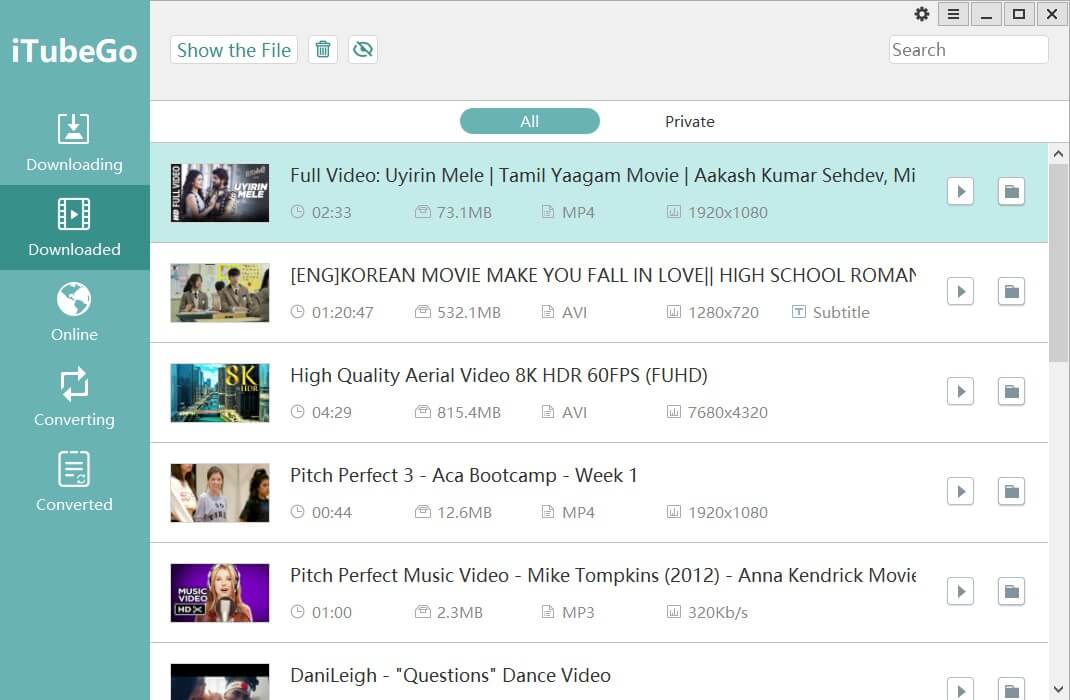Open folder for the Aerial Video 8K
The width and height of the screenshot is (1070, 700).
tap(1011, 392)
